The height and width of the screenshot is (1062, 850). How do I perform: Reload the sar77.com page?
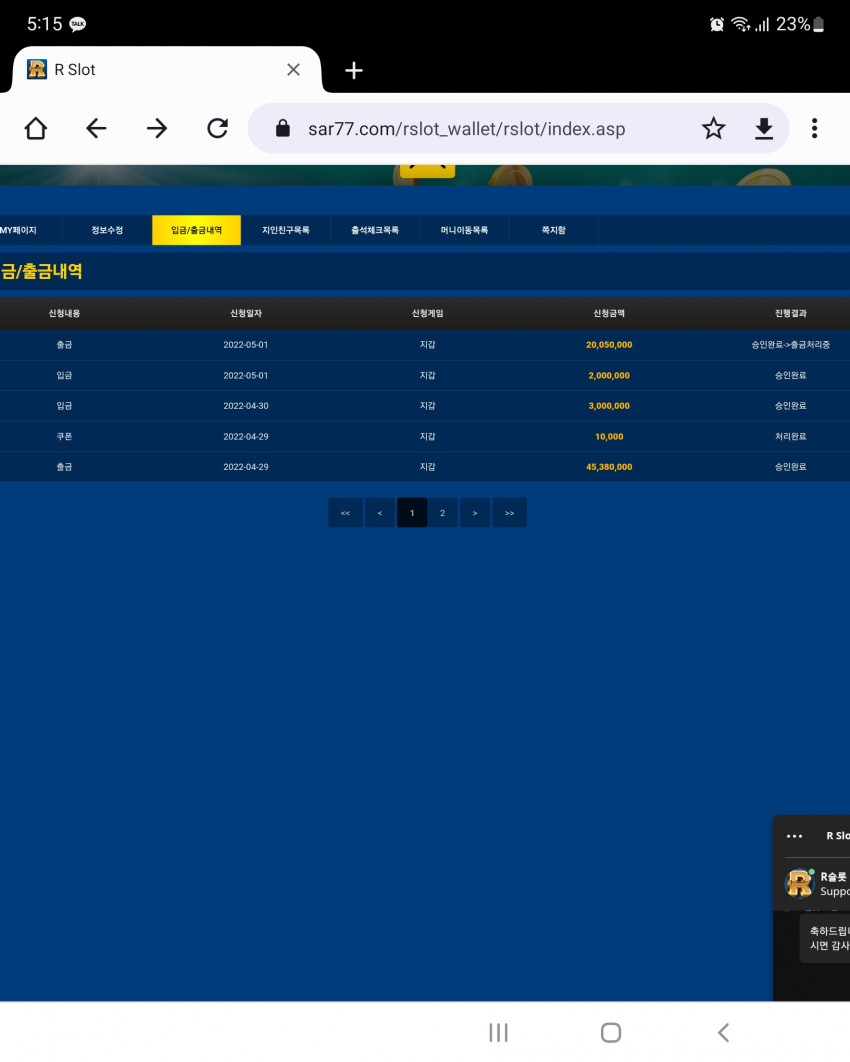pos(217,128)
